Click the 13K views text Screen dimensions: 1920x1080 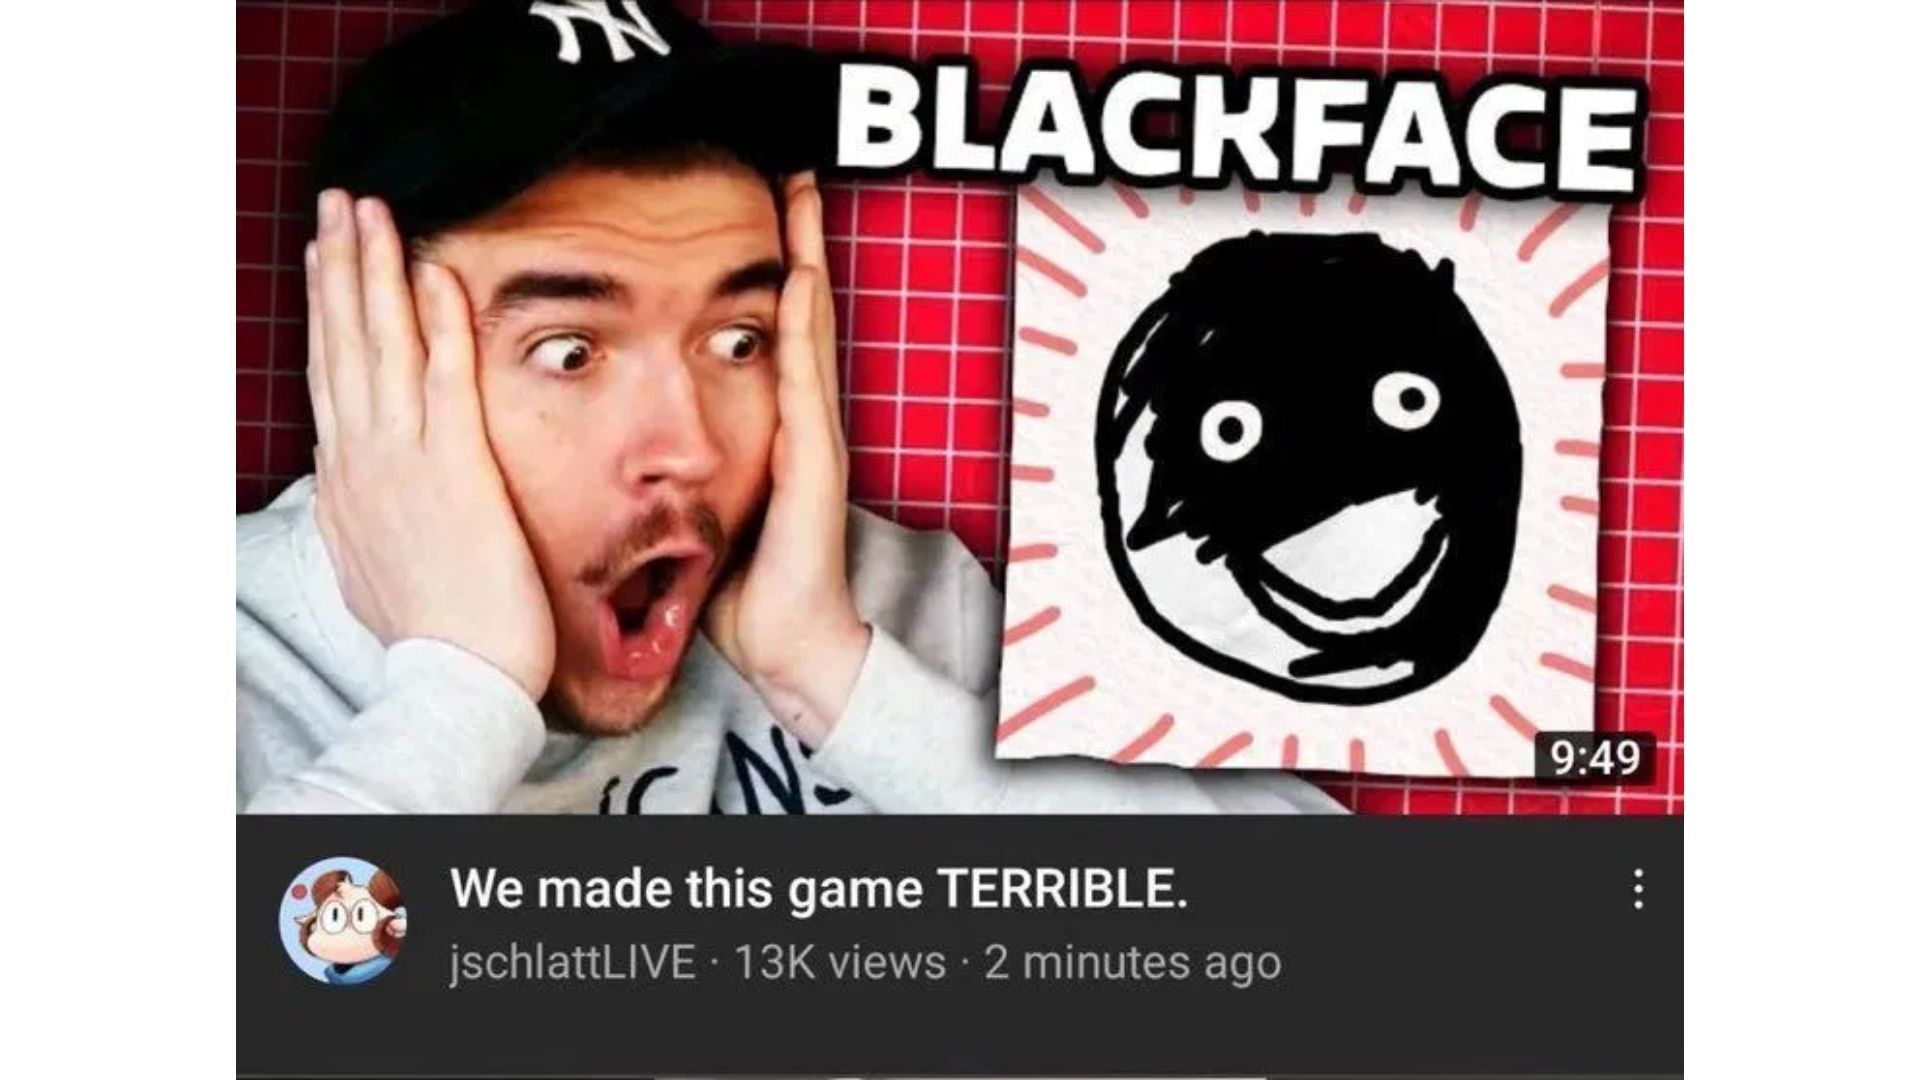[840, 962]
